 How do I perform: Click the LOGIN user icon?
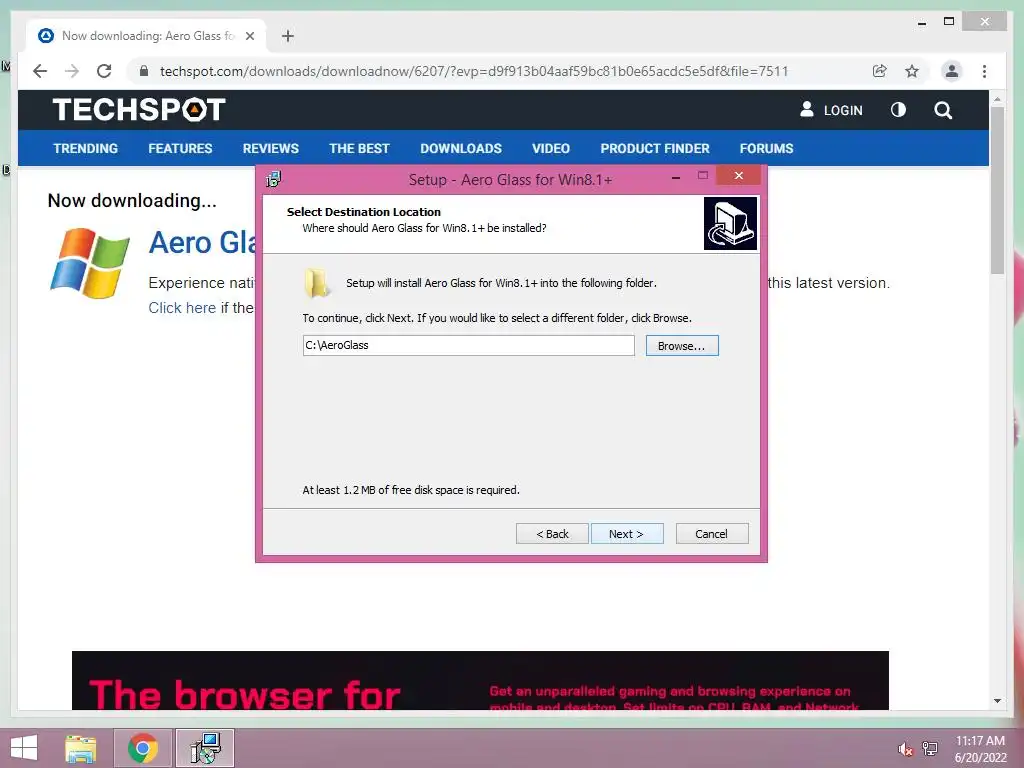[807, 109]
